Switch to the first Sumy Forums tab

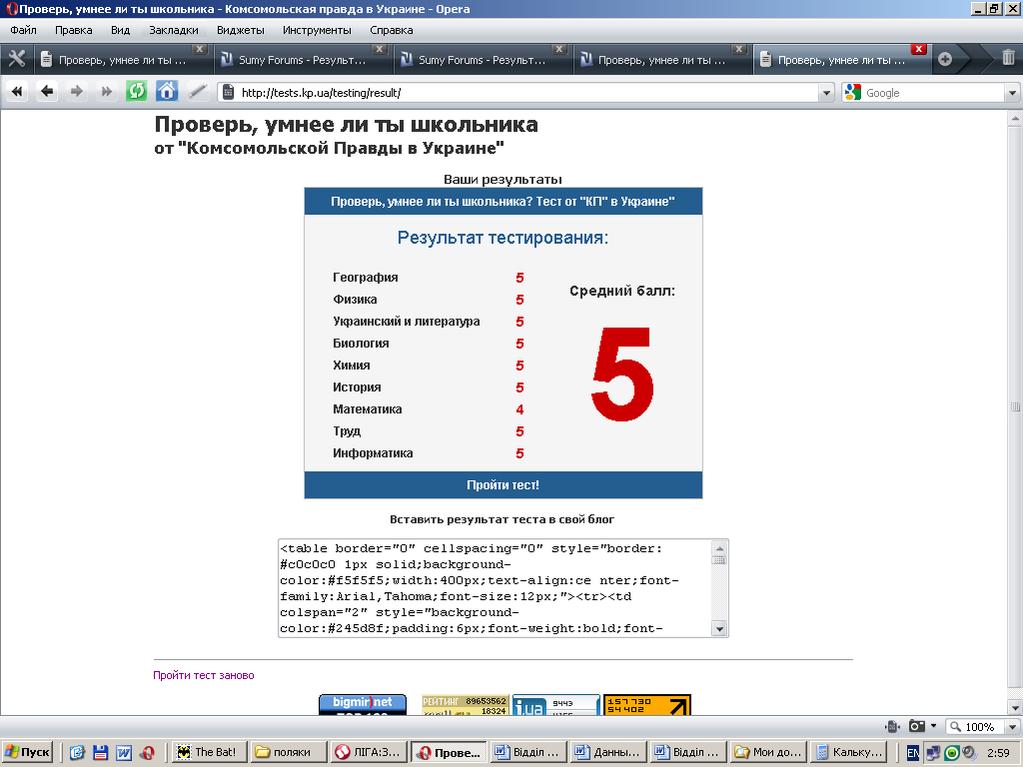point(300,60)
